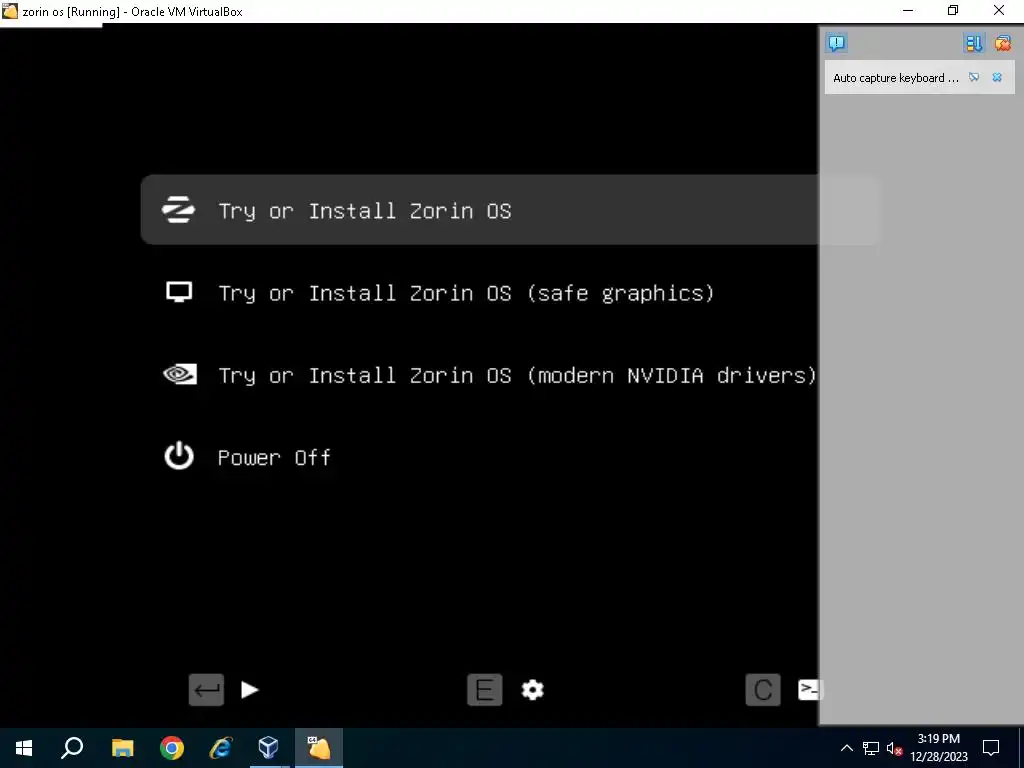
Task: Dismiss the Auto capture keyboard notification
Action: (x=997, y=77)
